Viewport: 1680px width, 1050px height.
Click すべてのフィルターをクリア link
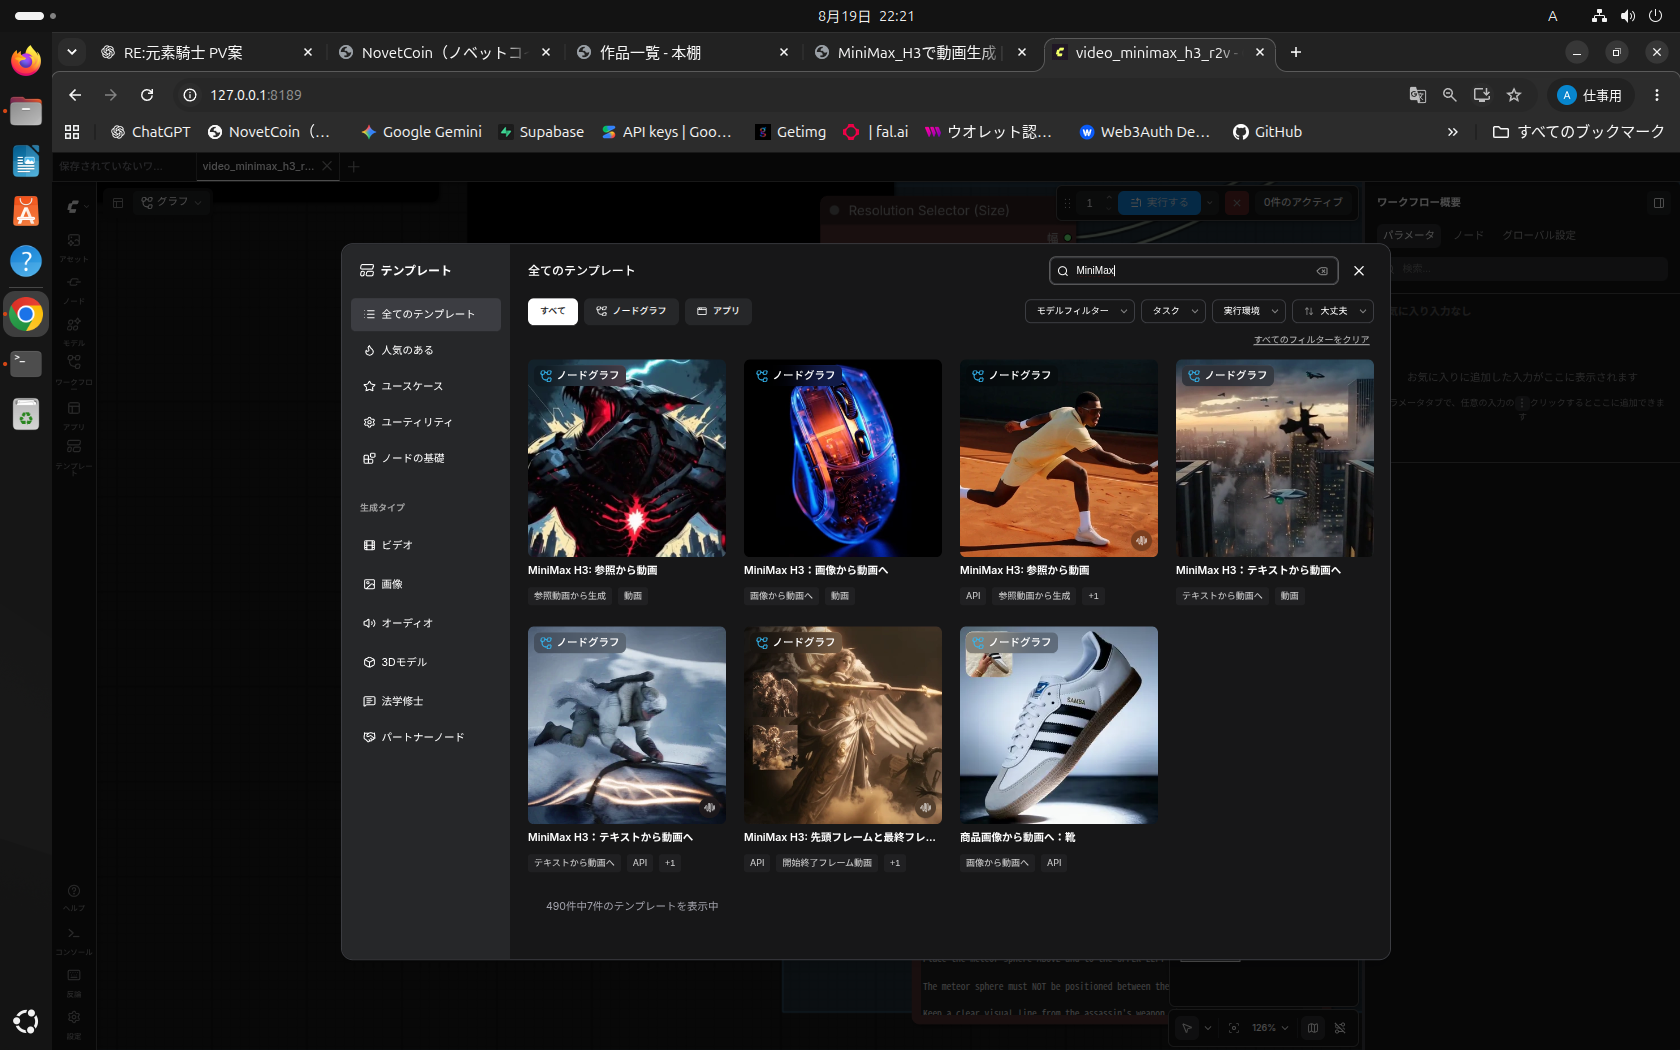1312,340
